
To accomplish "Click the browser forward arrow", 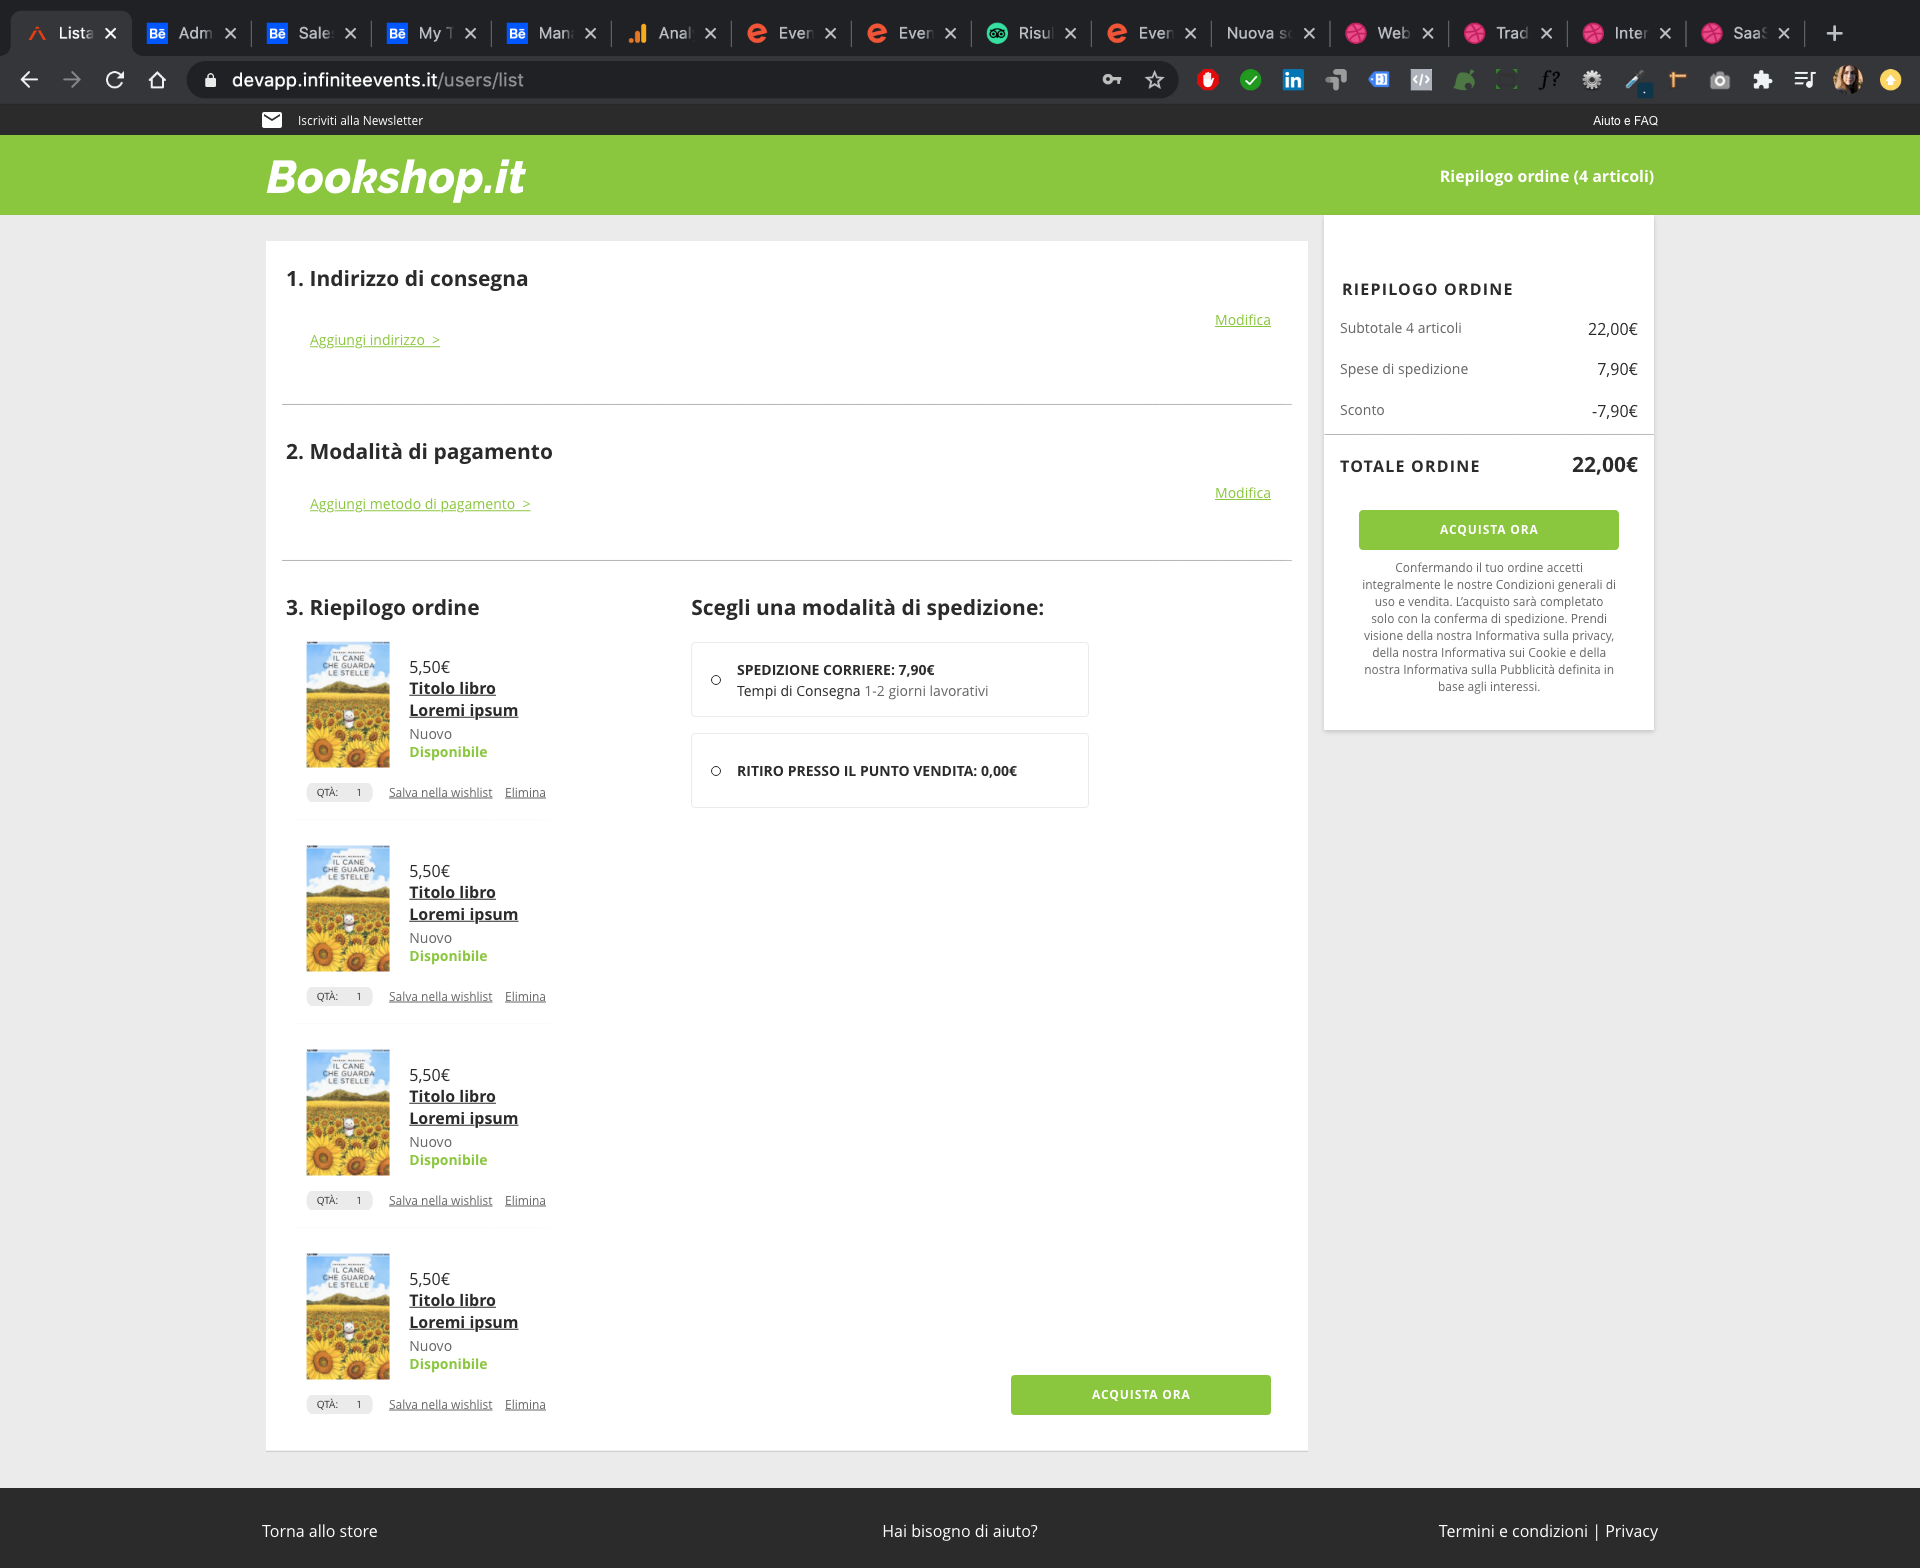I will click(72, 80).
